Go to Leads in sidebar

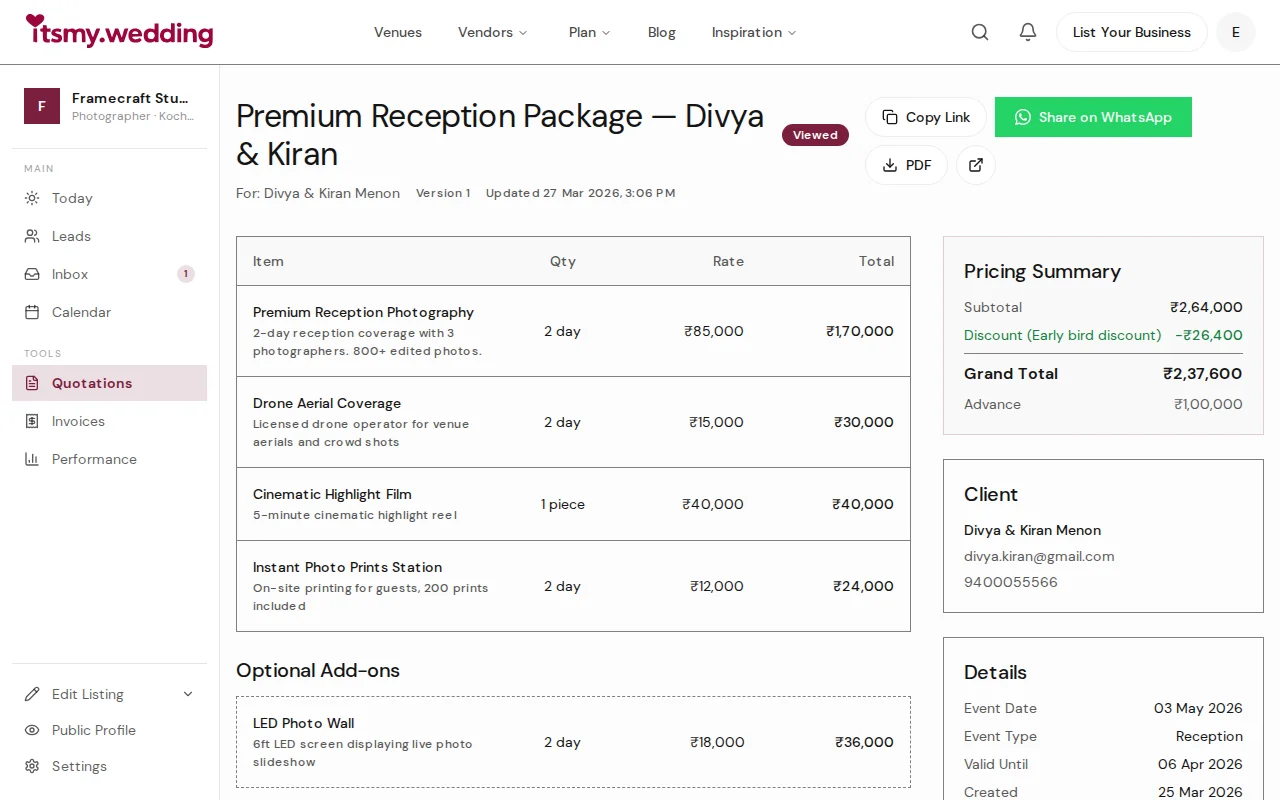(71, 236)
